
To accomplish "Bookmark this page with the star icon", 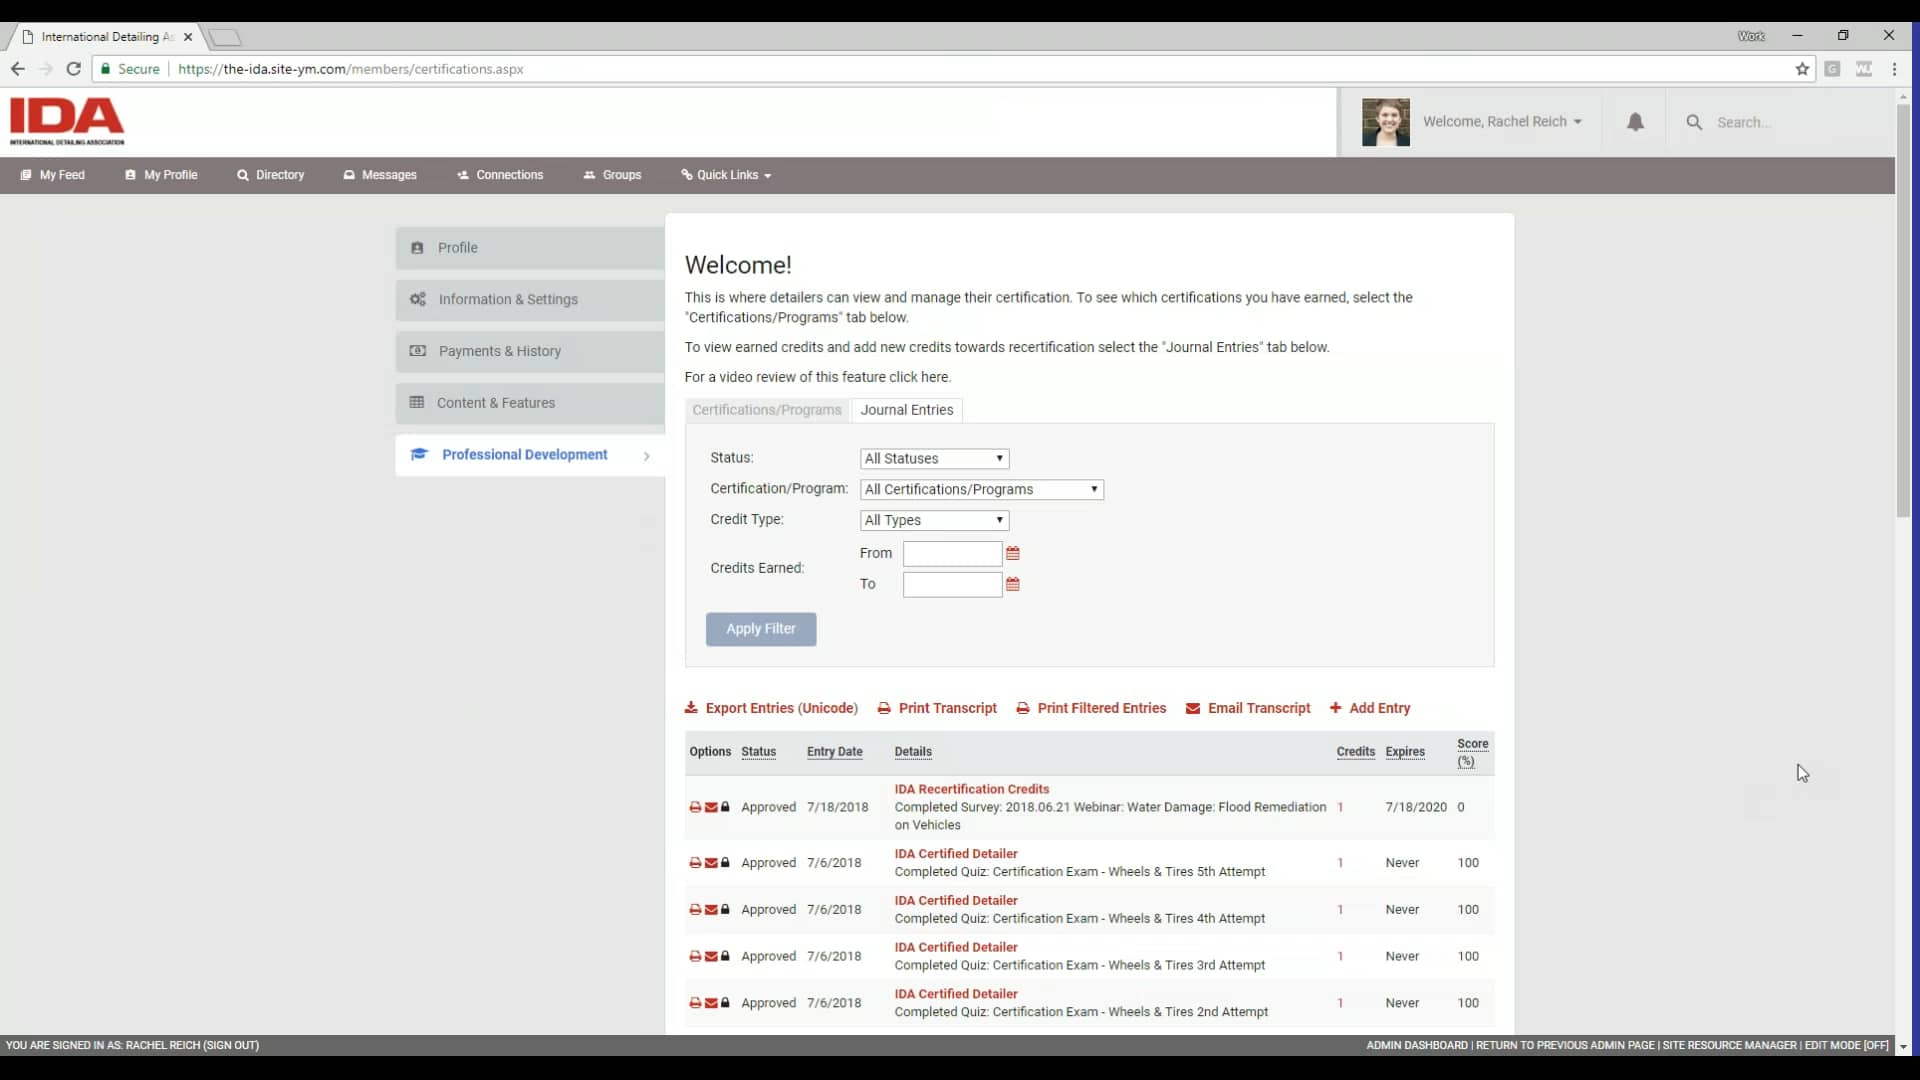I will tap(1803, 69).
